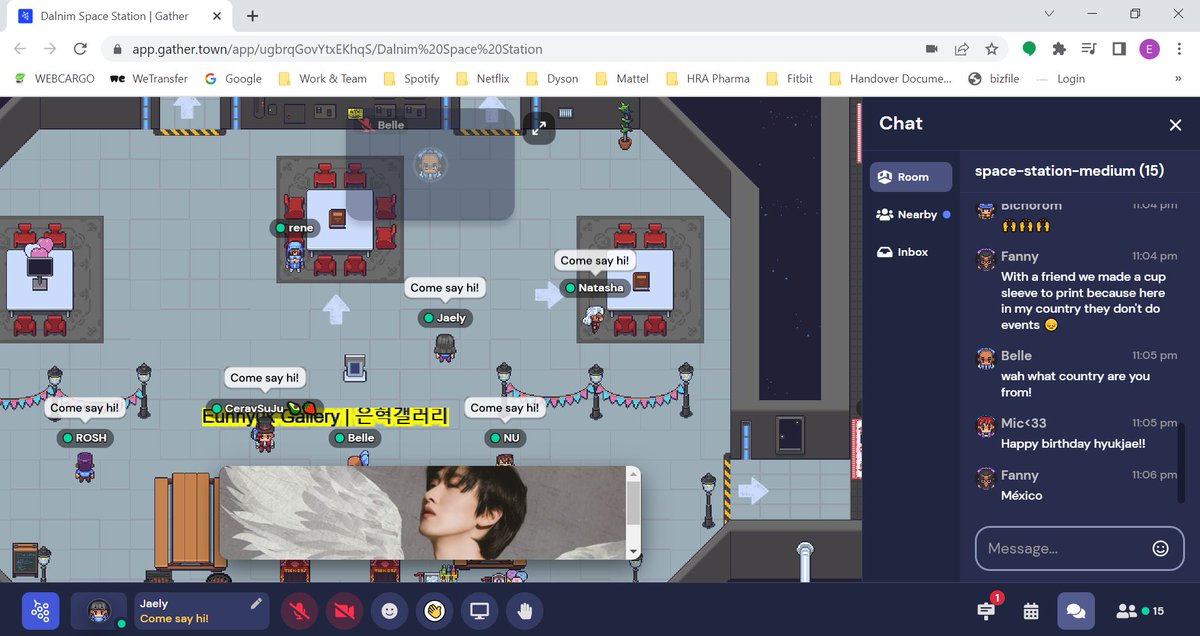Toggle the browser side panel icon

[x=1119, y=48]
